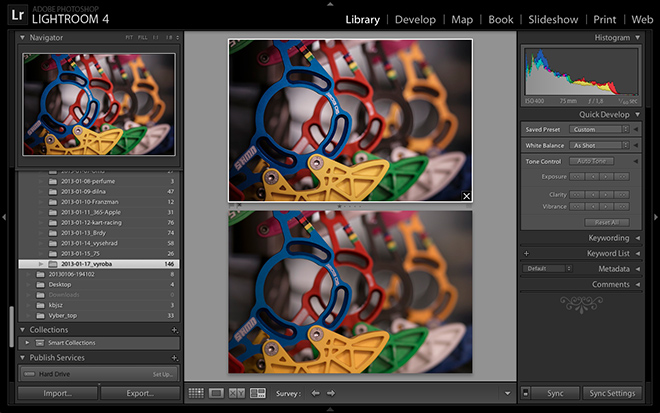The image size is (660, 413).
Task: Click the Navigator preview image
Action: coord(99,104)
